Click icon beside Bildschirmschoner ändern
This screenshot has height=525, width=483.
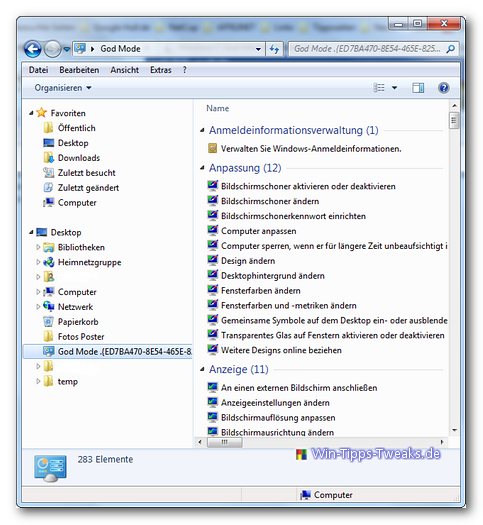pos(213,201)
